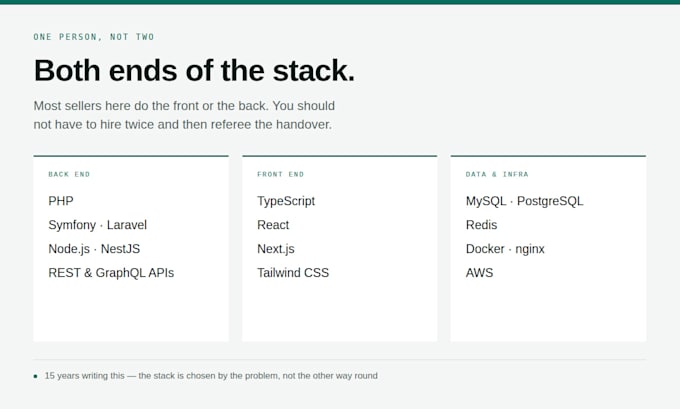Click the 'DATA & INFRA' card label
680x409 pixels.
[497, 174]
